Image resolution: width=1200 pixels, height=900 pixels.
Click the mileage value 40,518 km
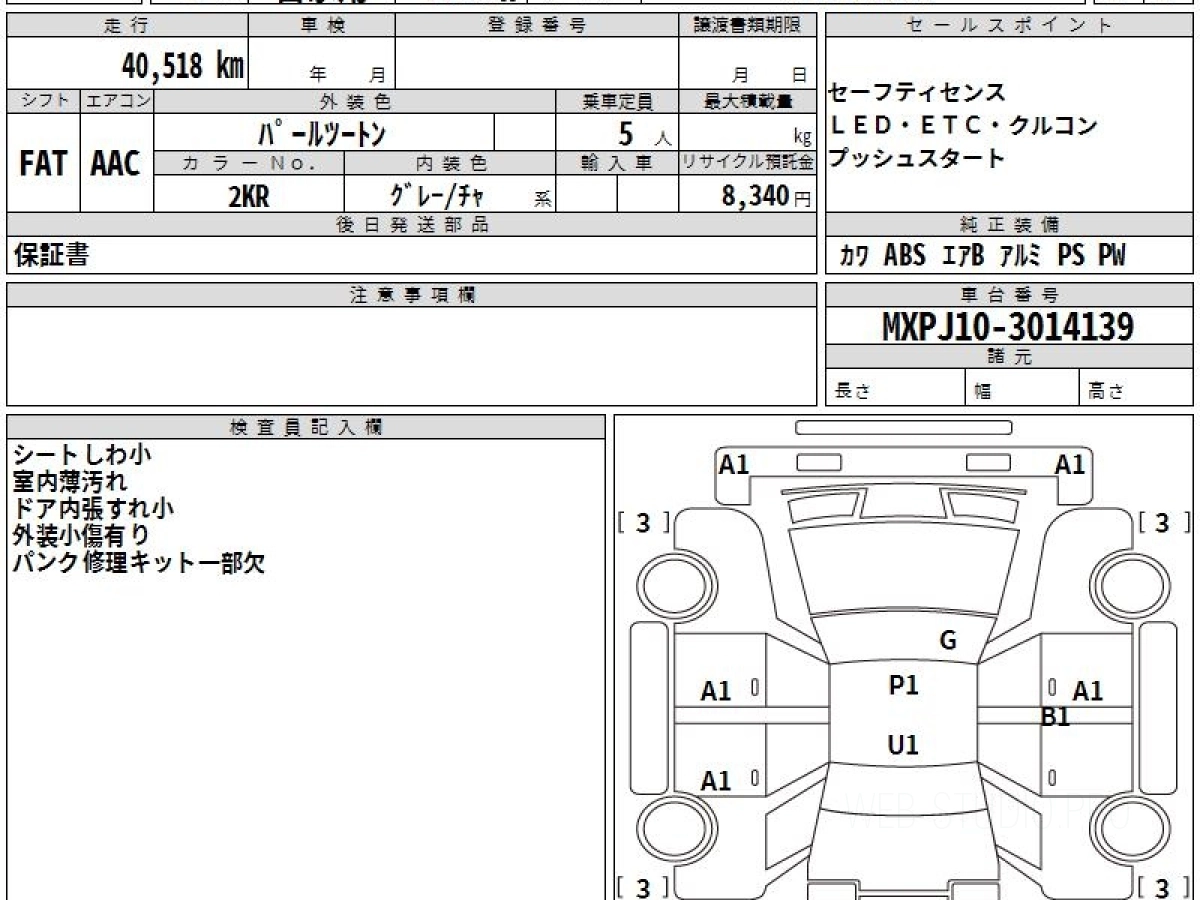(183, 65)
